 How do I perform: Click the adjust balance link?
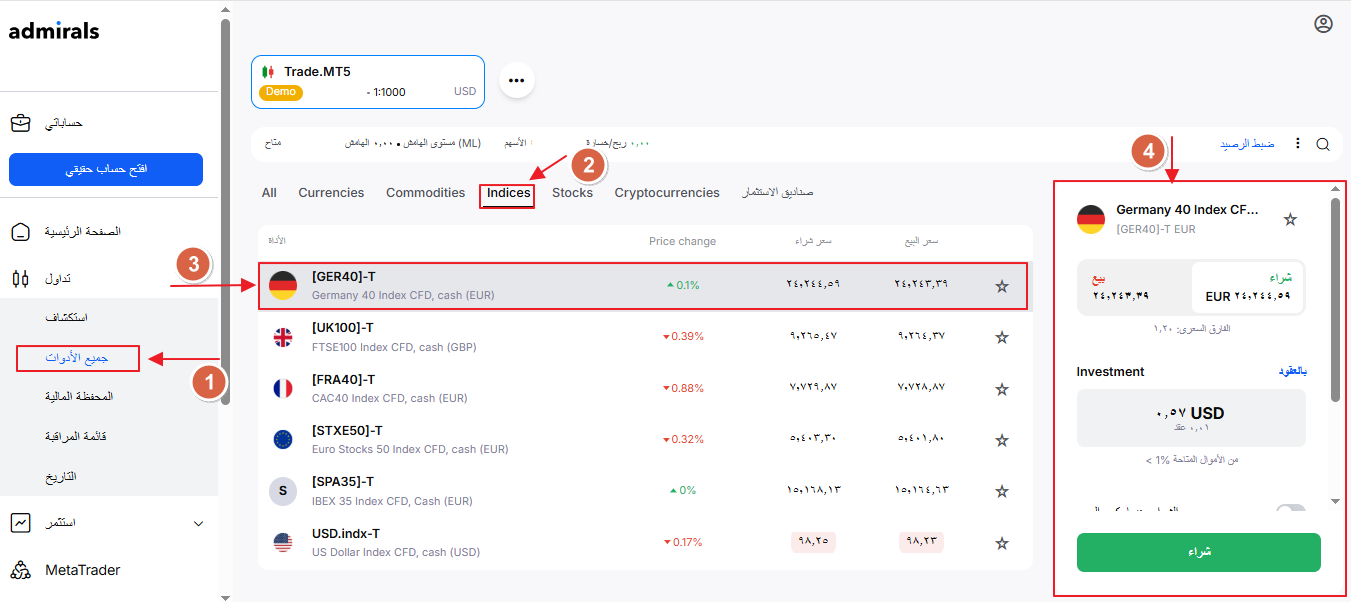1247,144
